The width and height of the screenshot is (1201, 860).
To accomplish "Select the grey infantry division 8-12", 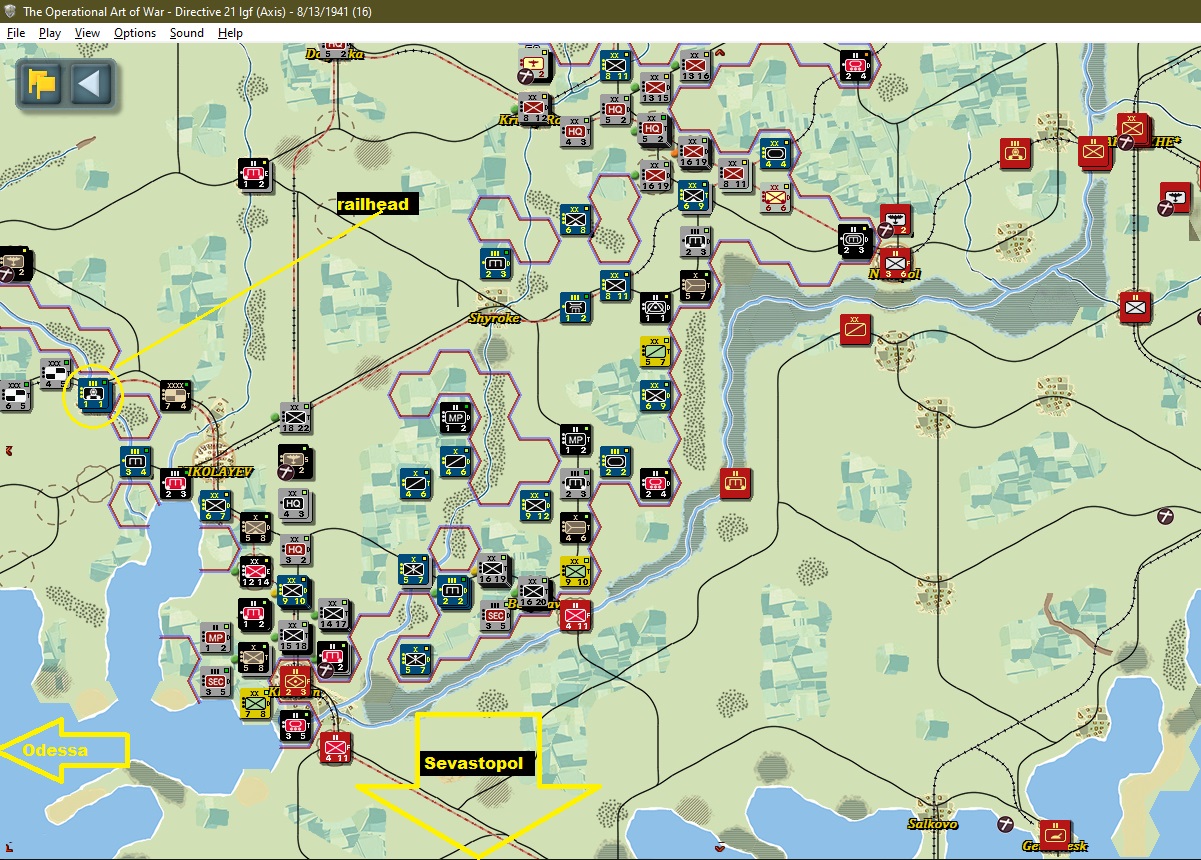I will tap(535, 108).
